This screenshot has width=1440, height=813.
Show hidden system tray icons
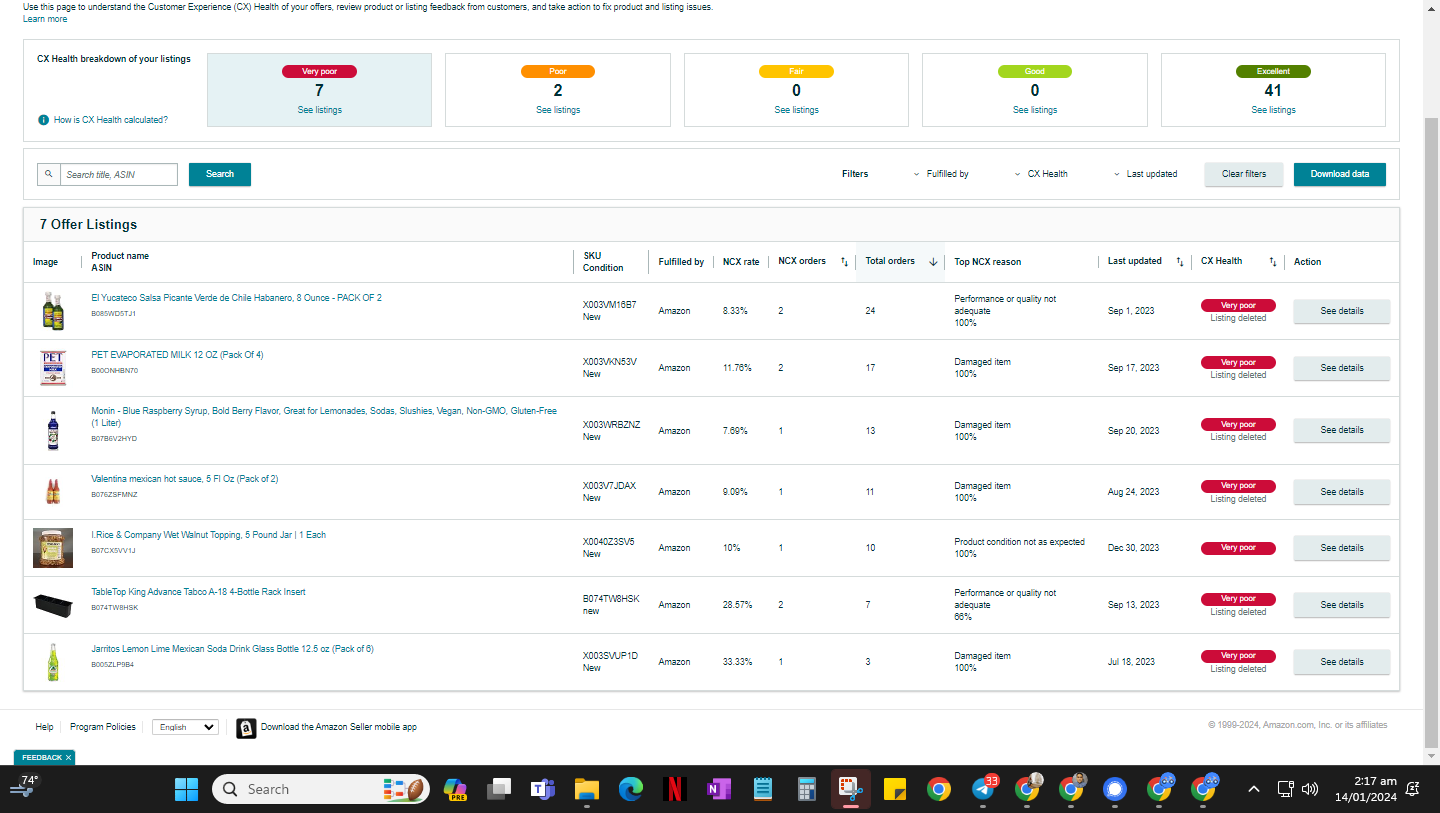click(1253, 789)
